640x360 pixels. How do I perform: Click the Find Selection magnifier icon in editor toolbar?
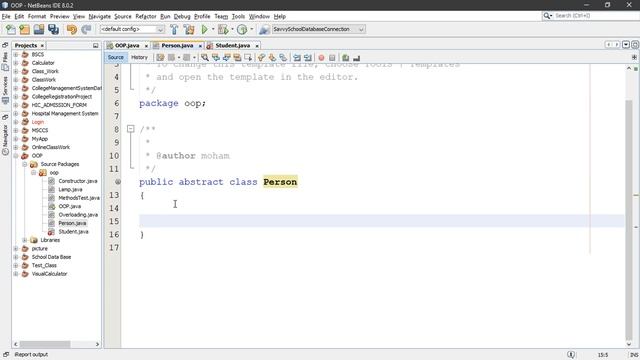pos(205,58)
